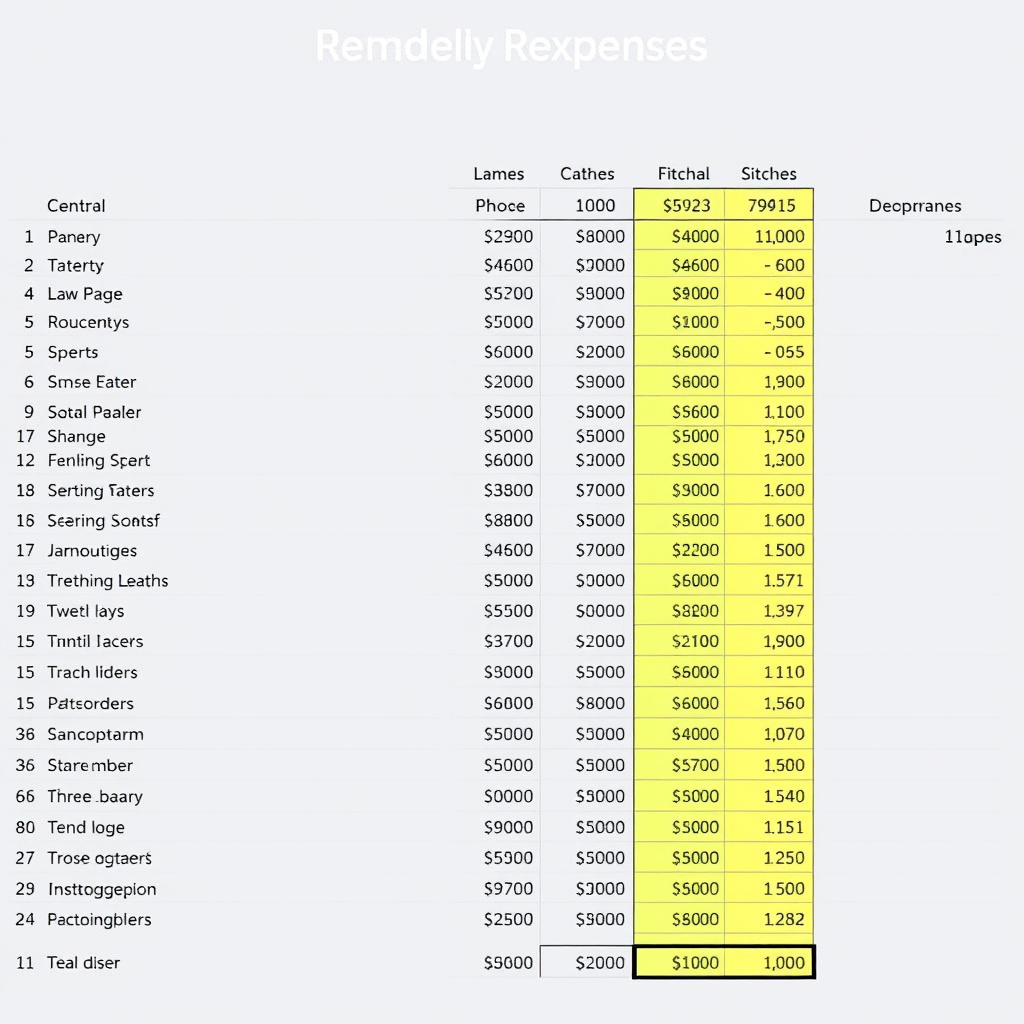The height and width of the screenshot is (1024, 1024).
Task: Select the 'Sancoptarm' row label
Action: [95, 734]
